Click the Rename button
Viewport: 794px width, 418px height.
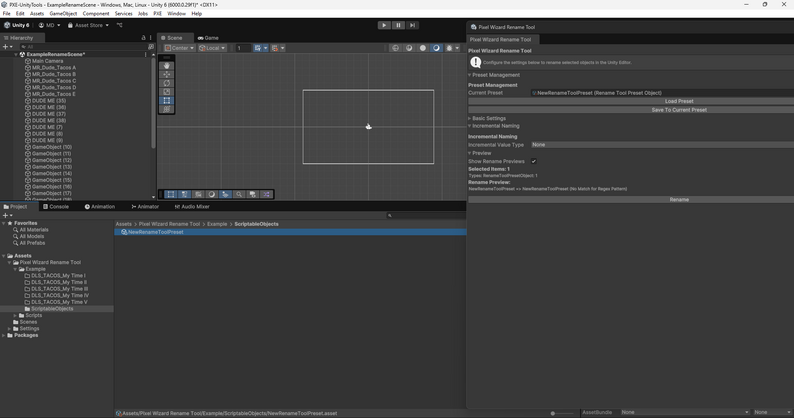[x=679, y=200]
